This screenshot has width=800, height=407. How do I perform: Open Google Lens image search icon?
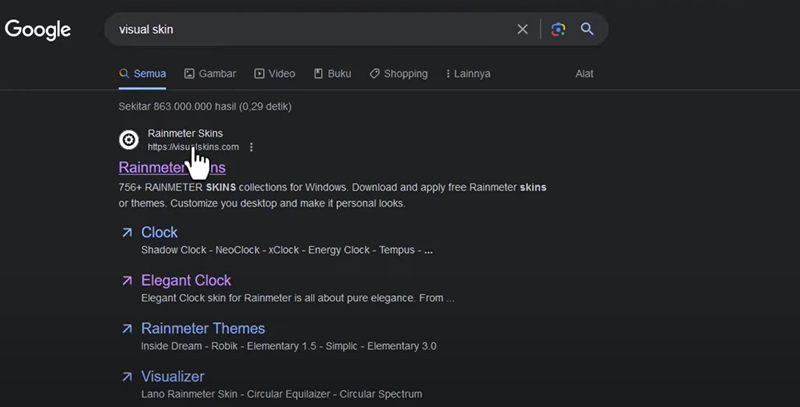[558, 30]
